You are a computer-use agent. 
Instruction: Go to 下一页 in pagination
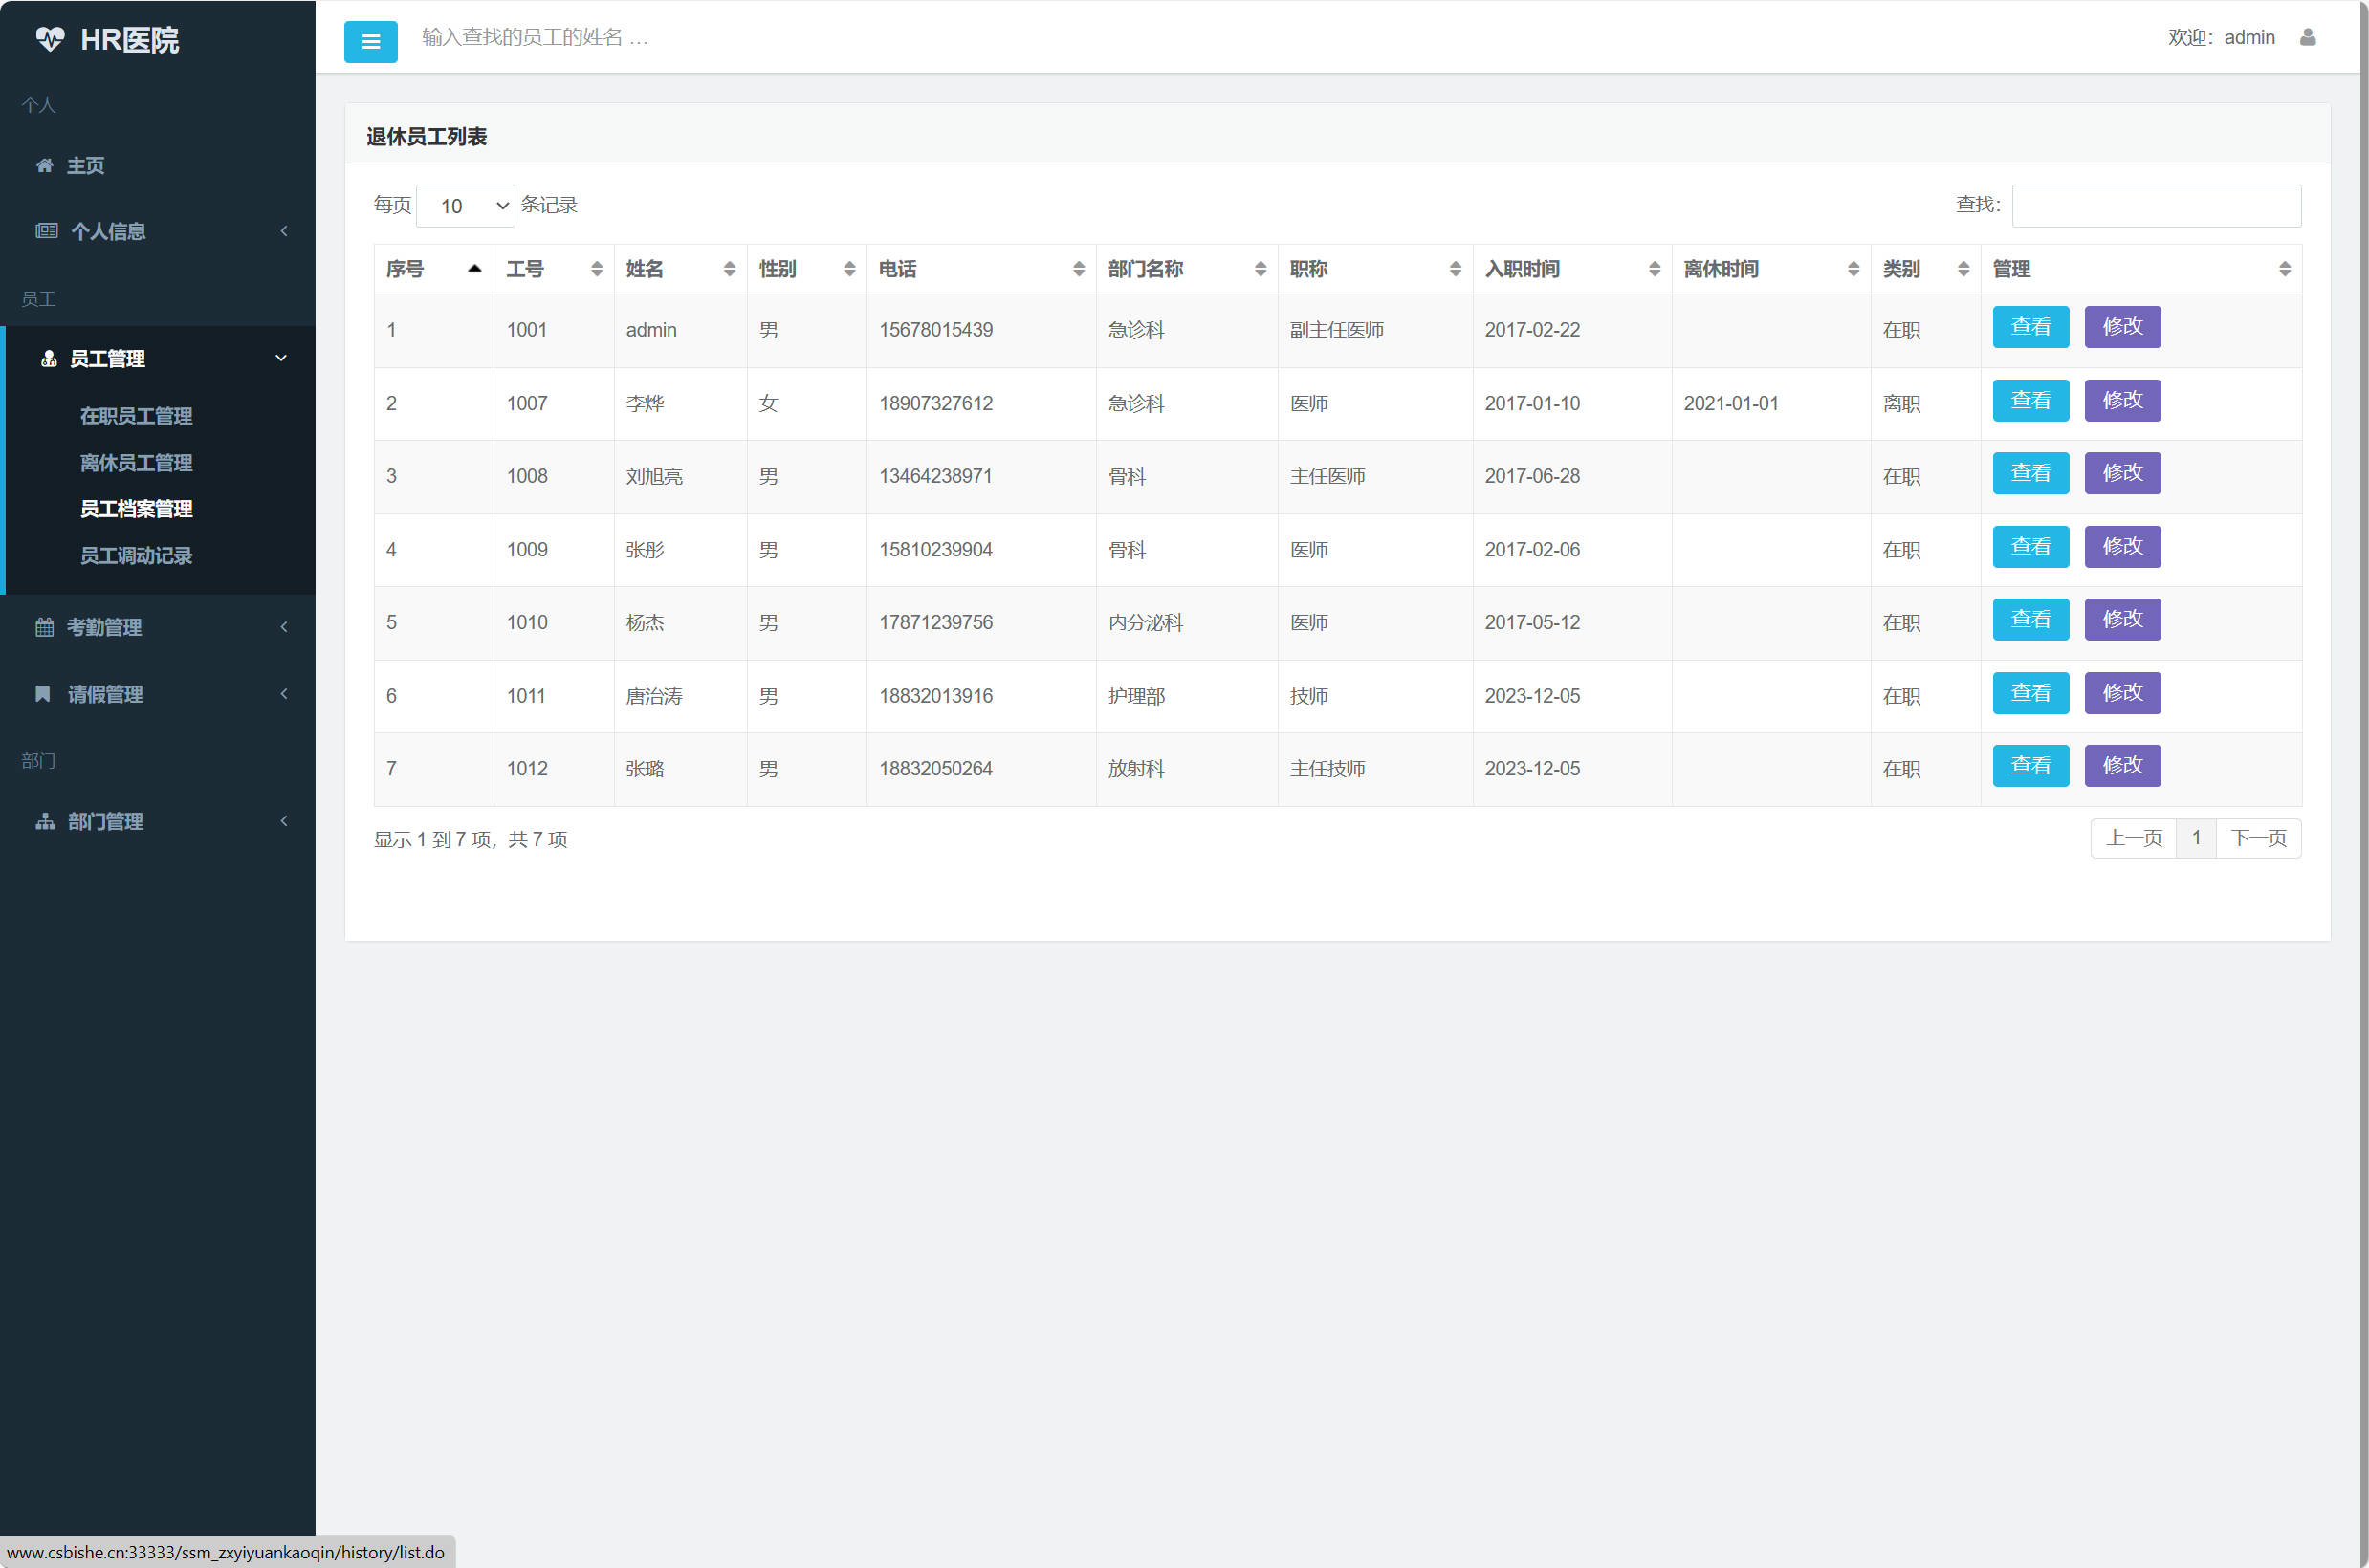click(x=2257, y=838)
